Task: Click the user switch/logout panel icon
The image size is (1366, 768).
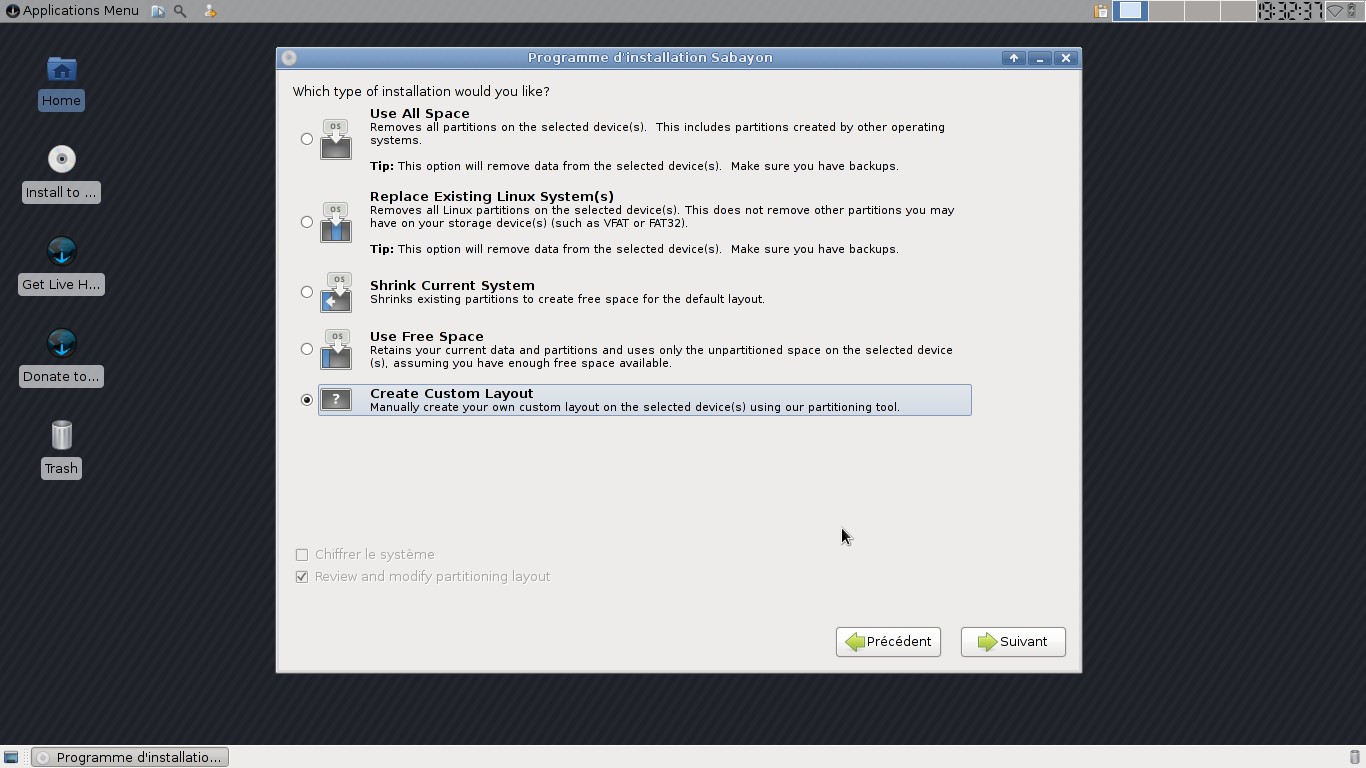Action: [x=210, y=11]
